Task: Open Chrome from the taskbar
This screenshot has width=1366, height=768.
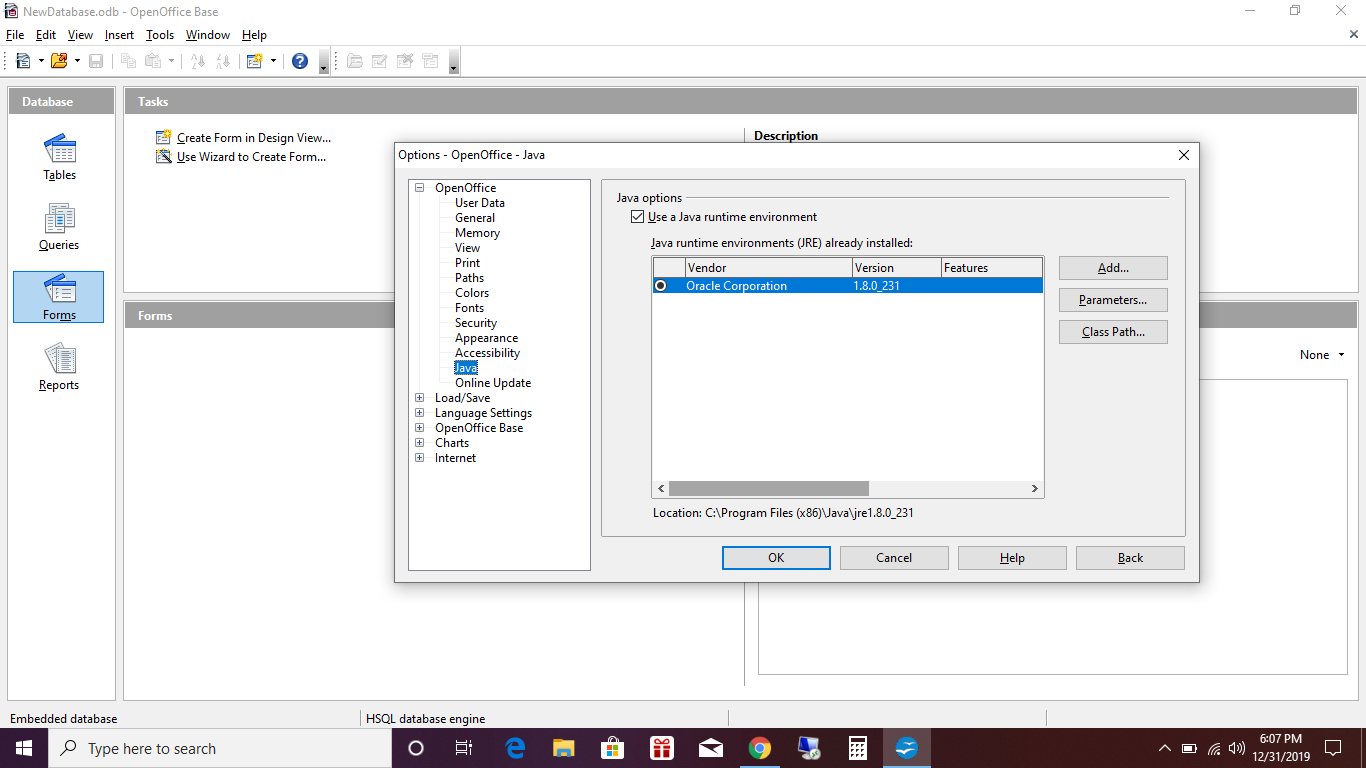Action: pos(760,748)
